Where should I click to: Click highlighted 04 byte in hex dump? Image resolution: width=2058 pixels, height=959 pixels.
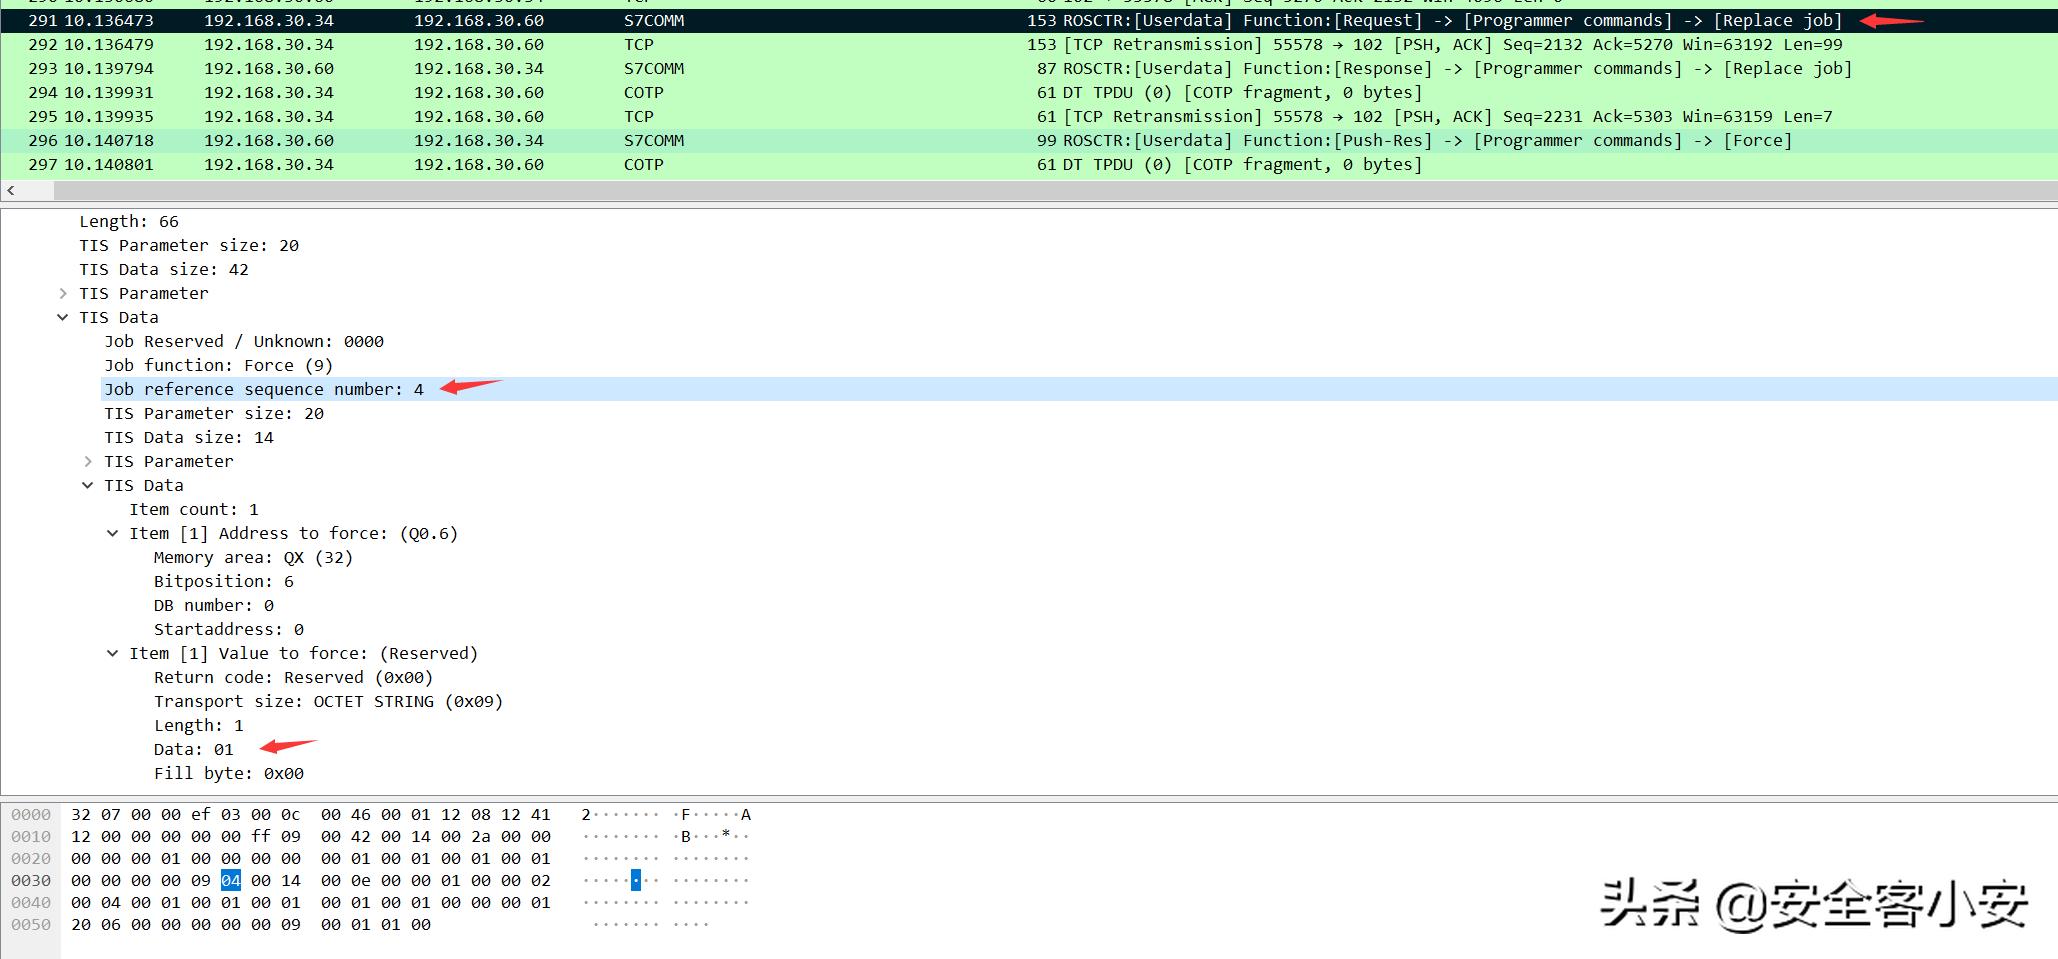pyautogui.click(x=231, y=880)
